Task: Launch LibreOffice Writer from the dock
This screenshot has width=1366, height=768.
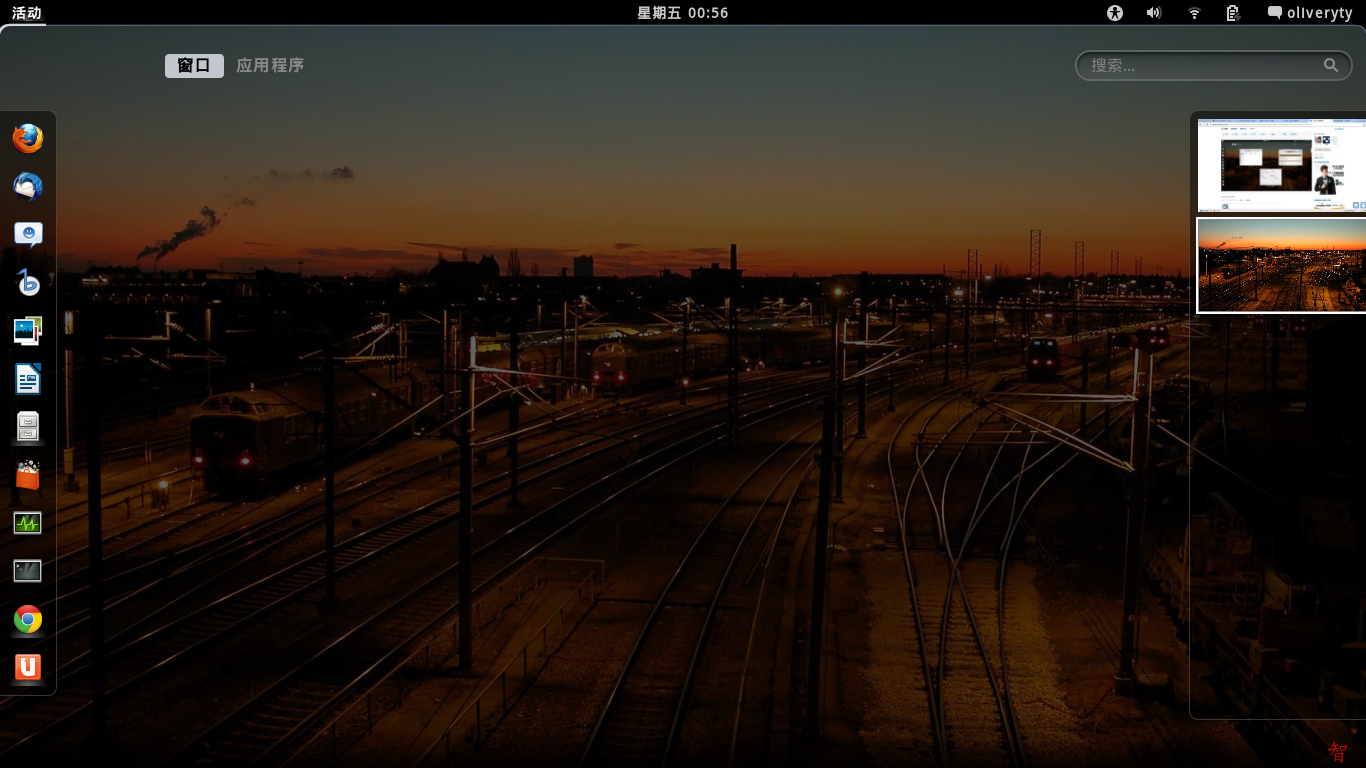Action: 28,379
